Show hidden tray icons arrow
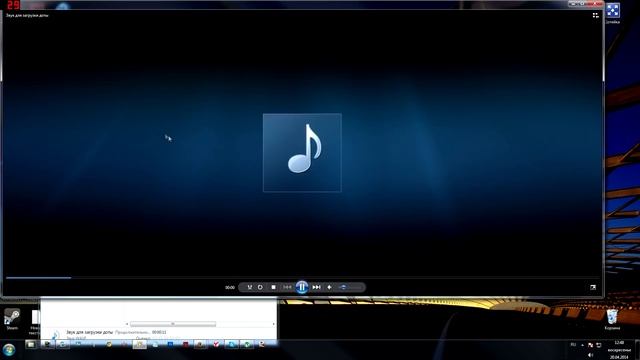640x360 pixels. 582,345
